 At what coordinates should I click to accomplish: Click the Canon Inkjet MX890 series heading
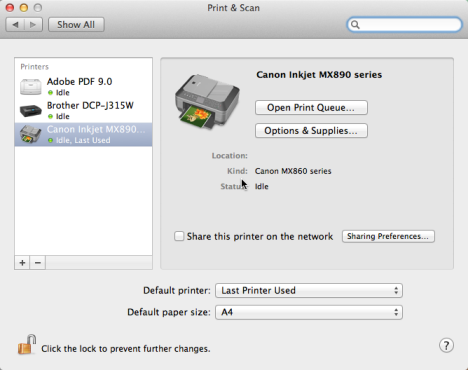pos(319,75)
